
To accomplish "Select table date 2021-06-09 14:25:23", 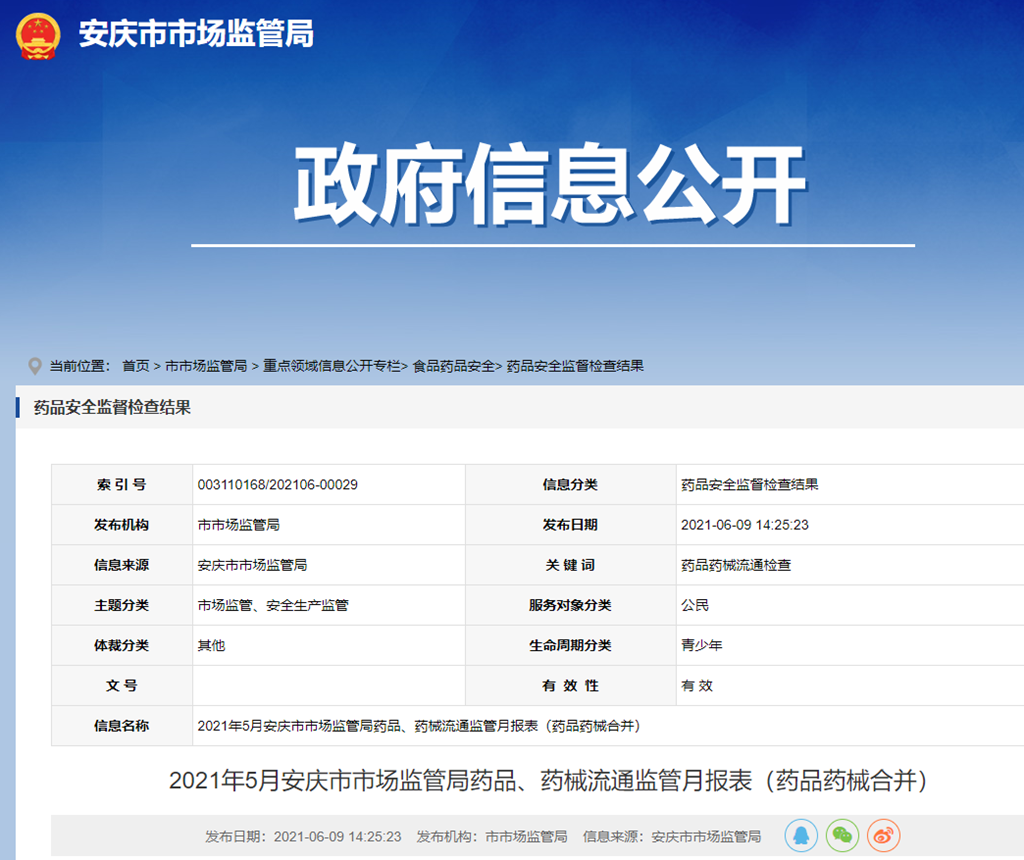I will click(744, 525).
